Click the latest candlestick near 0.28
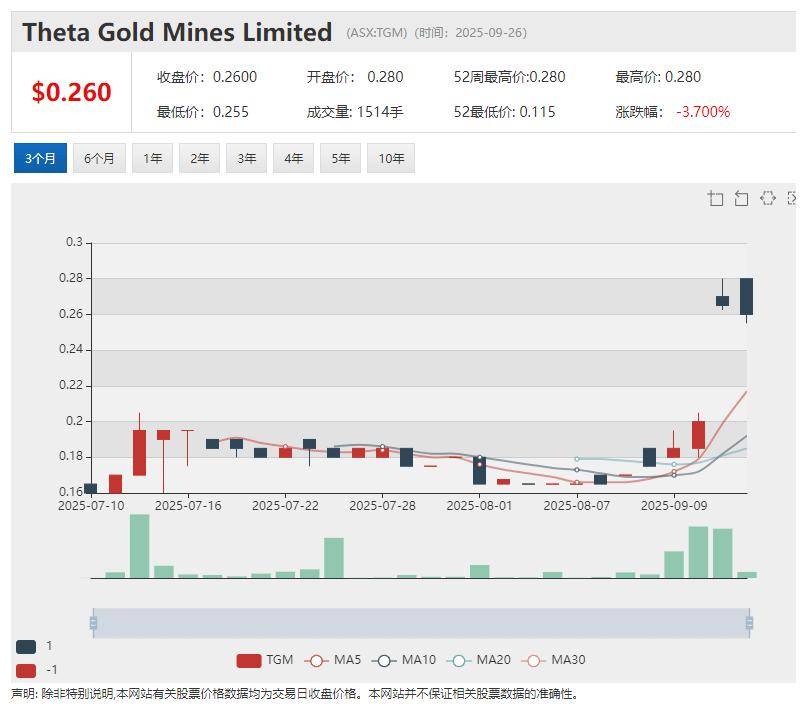This screenshot has width=809, height=712. [746, 296]
